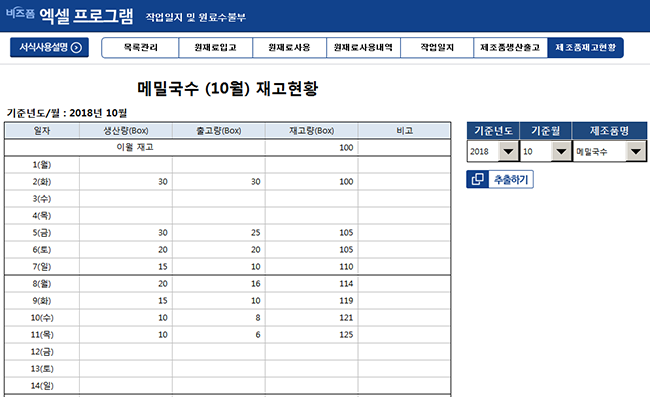Viewport: 650px width, 397px height.
Task: Select the date cell 9(화)
Action: pos(42,300)
